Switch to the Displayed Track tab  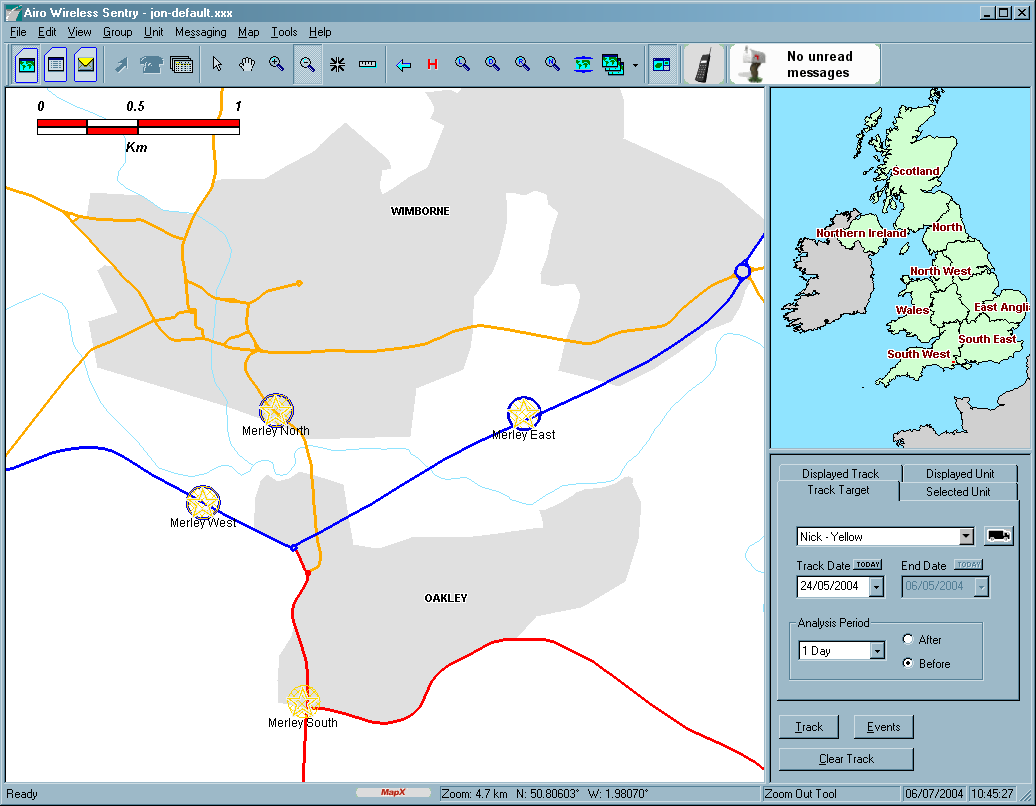click(840, 473)
